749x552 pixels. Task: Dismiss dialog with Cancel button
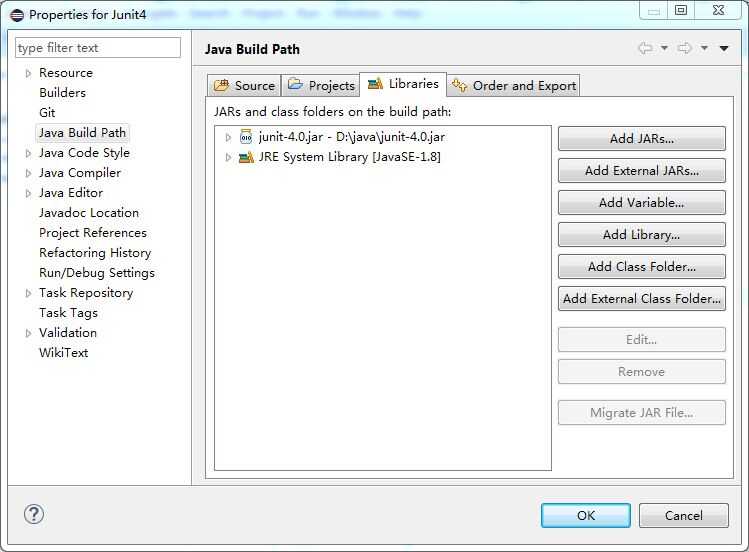coord(684,515)
